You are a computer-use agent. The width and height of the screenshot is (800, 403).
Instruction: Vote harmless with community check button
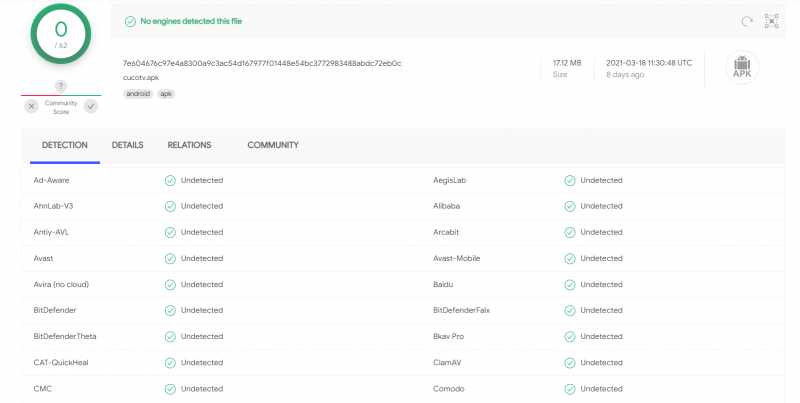(91, 106)
